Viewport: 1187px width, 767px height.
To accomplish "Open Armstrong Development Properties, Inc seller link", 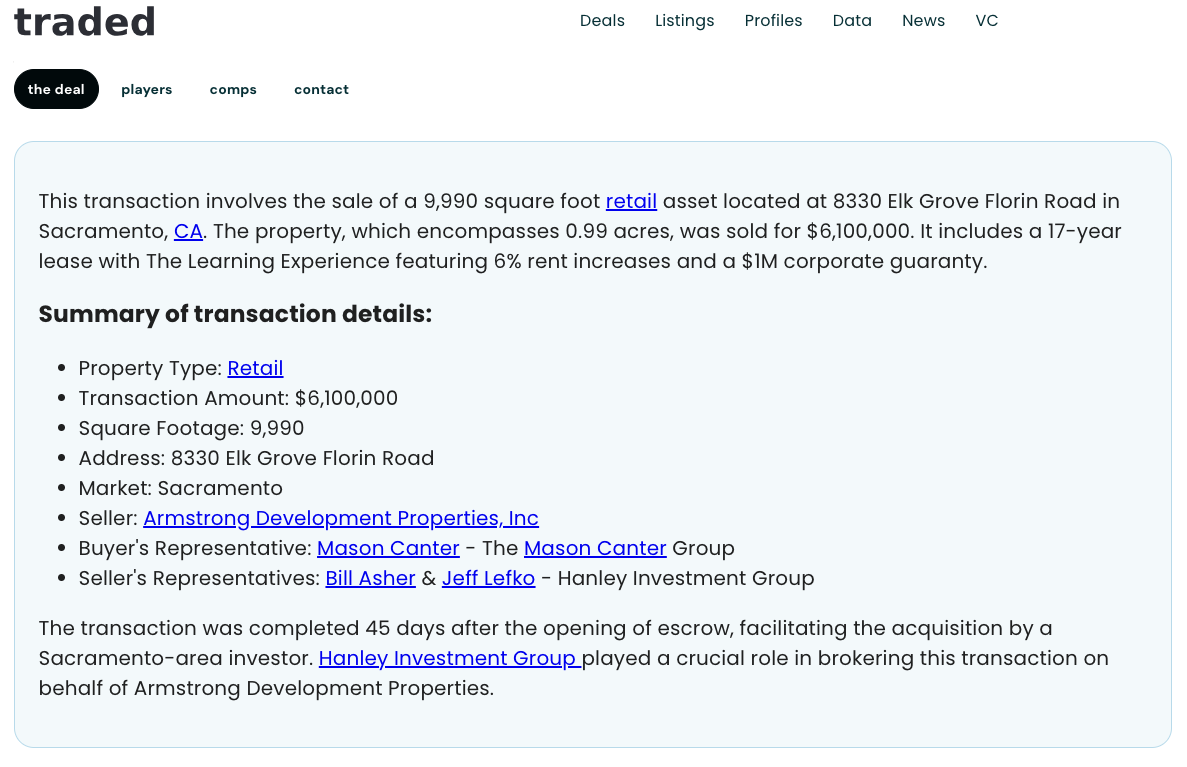I will click(x=341, y=518).
